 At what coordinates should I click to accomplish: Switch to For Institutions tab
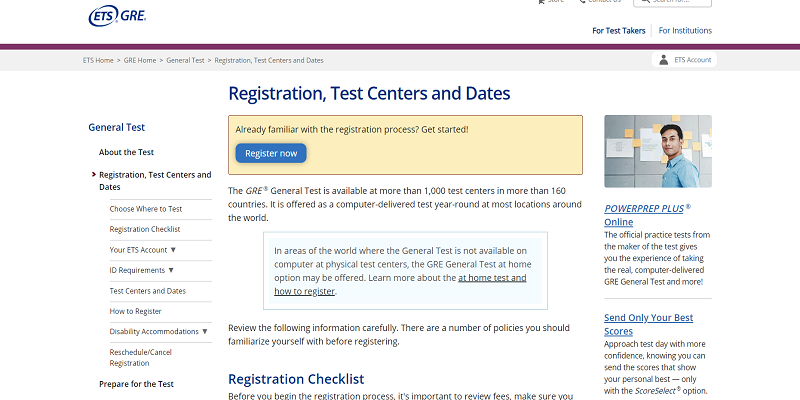point(685,30)
